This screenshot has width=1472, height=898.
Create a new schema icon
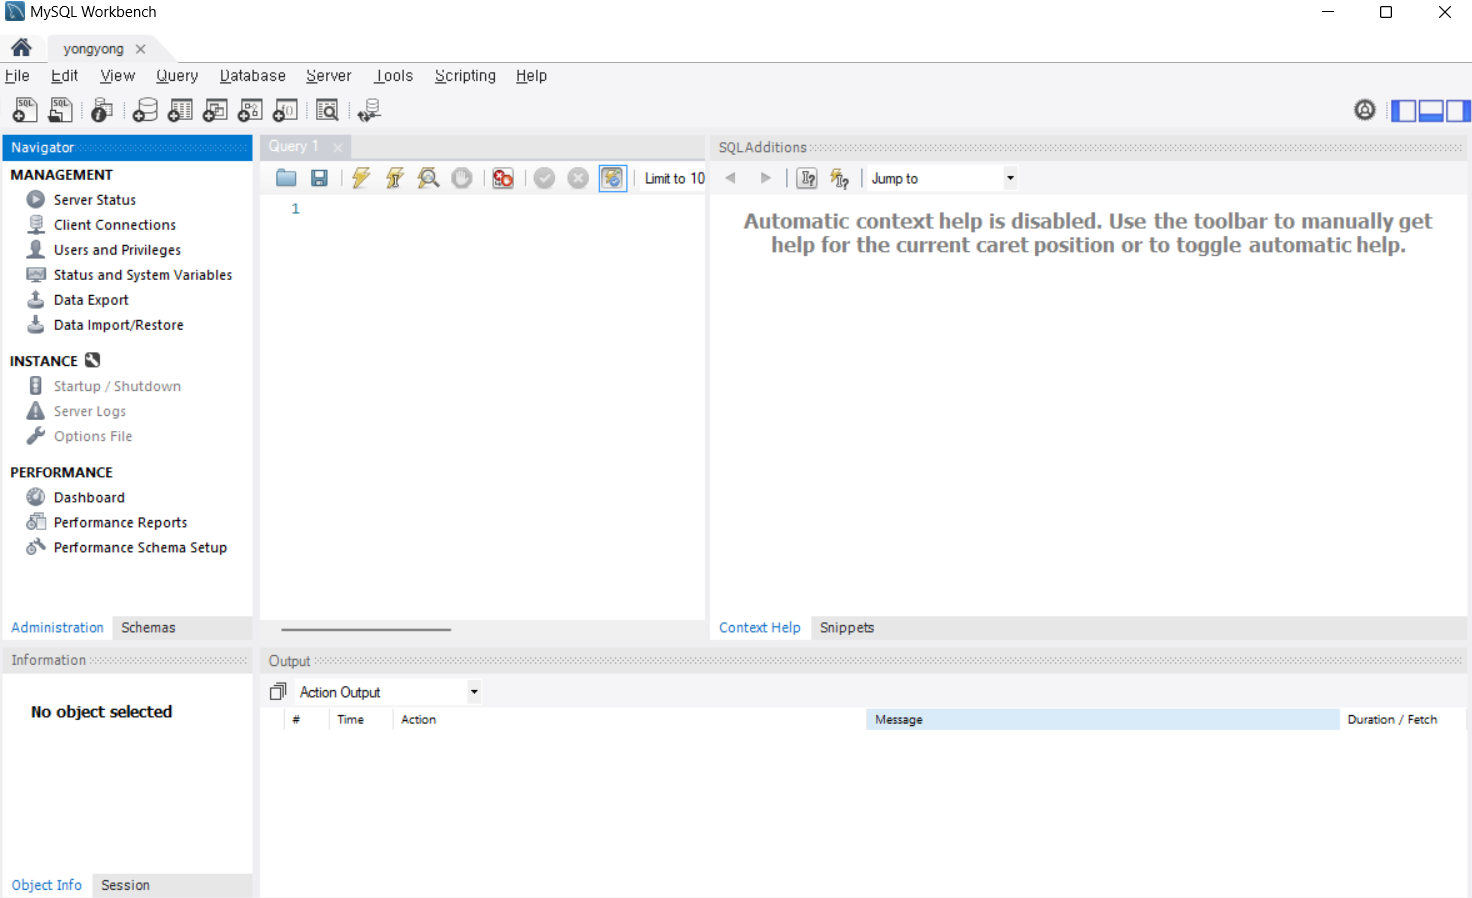tap(145, 110)
